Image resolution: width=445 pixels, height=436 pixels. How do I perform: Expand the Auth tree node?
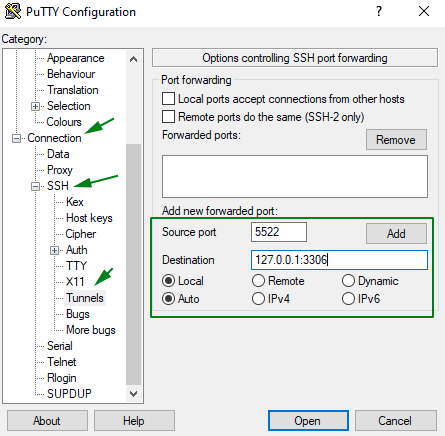[x=54, y=250]
